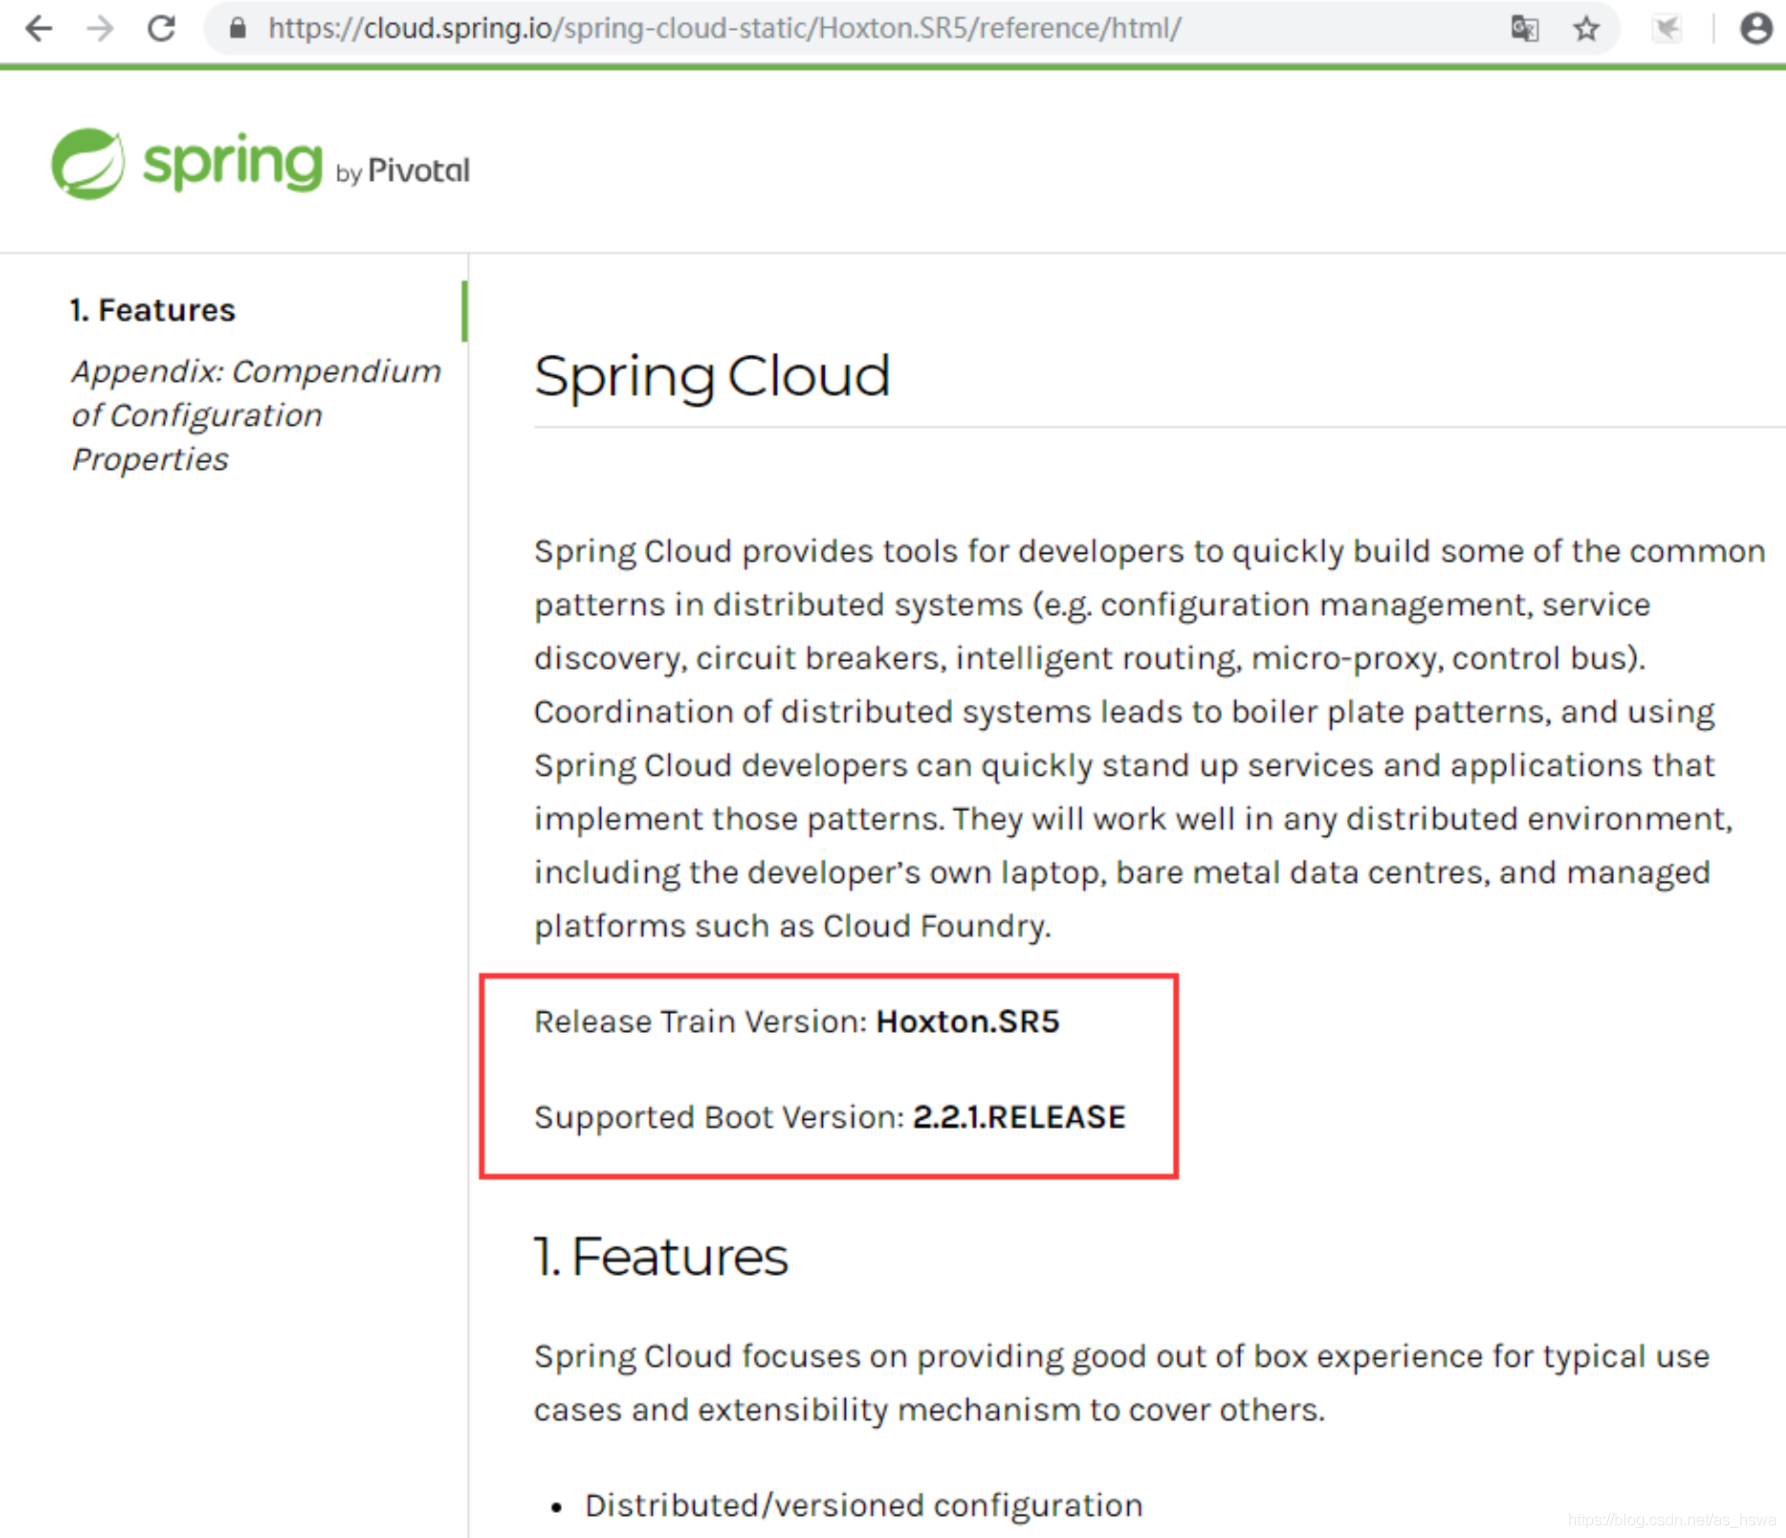Click the 'Spring Cloud' page heading
Image resolution: width=1786 pixels, height=1538 pixels.
[712, 377]
